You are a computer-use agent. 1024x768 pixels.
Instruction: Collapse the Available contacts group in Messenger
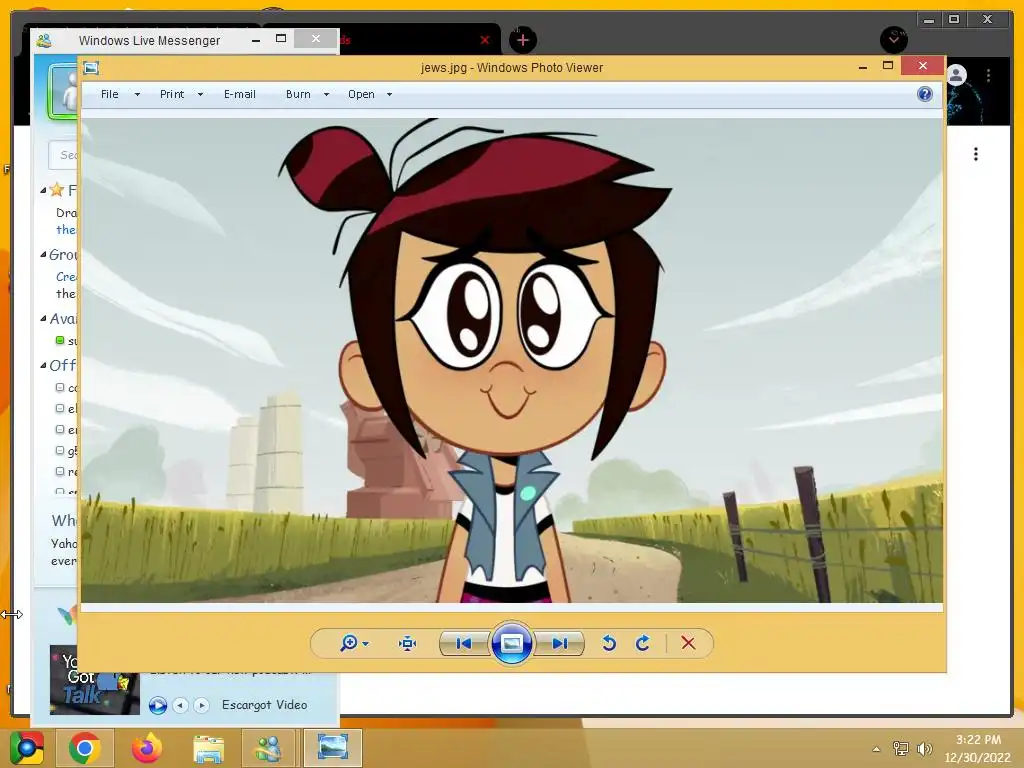pyautogui.click(x=43, y=318)
